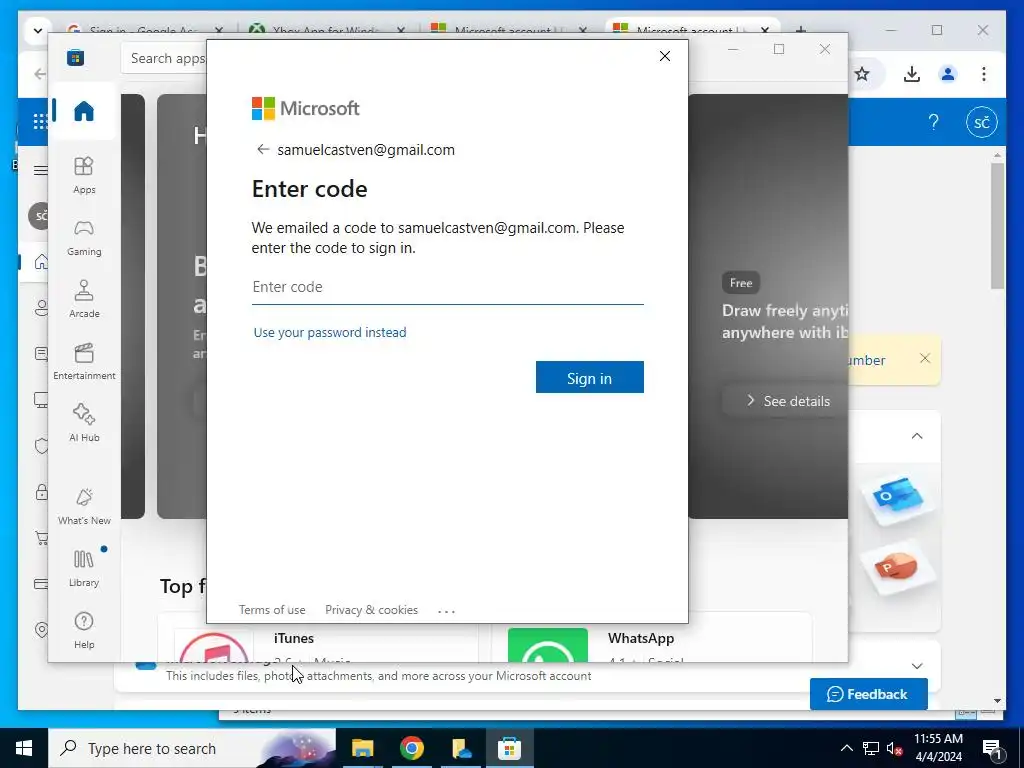Viewport: 1024px width, 768px height.
Task: Open File Explorer from taskbar
Action: (x=362, y=748)
